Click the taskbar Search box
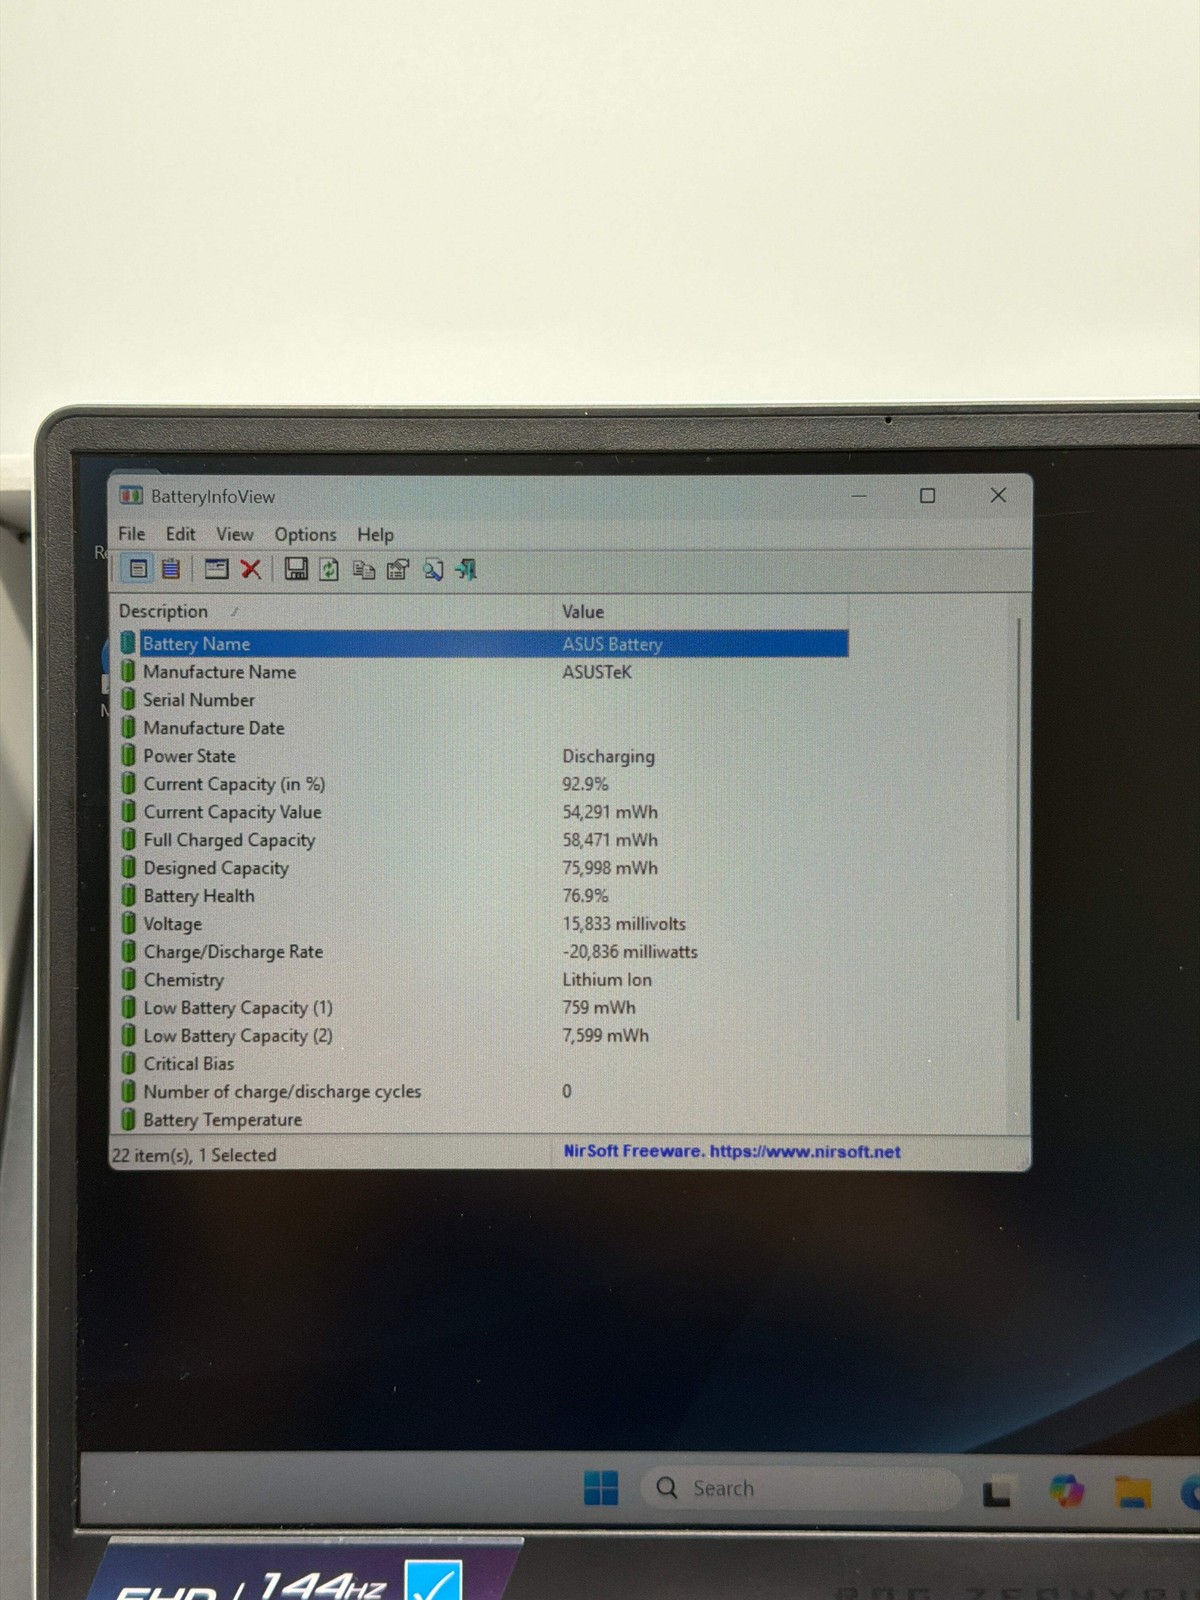 [800, 1488]
